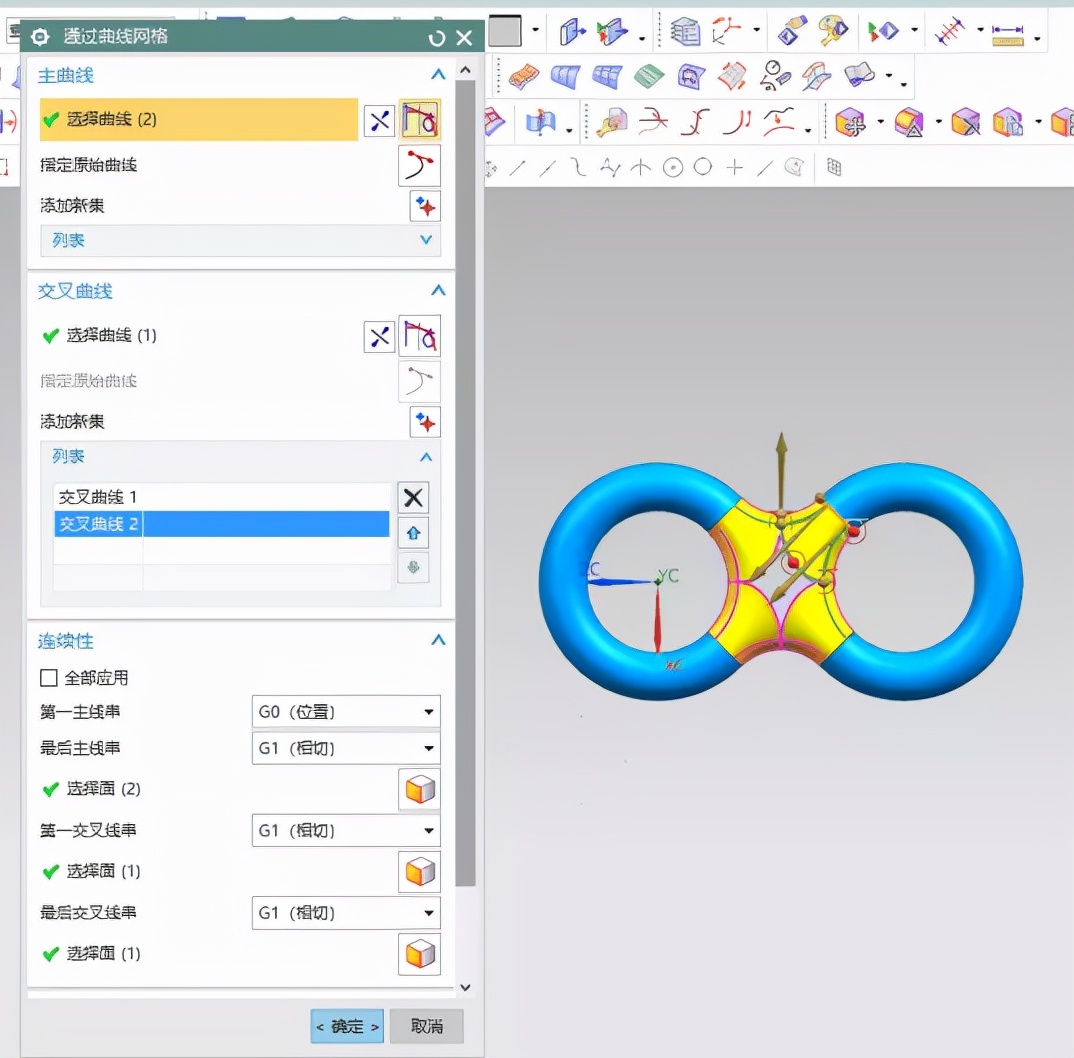Viewport: 1074px width, 1058px height.
Task: Click the dialog vertical scrollbar
Action: [x=465, y=480]
